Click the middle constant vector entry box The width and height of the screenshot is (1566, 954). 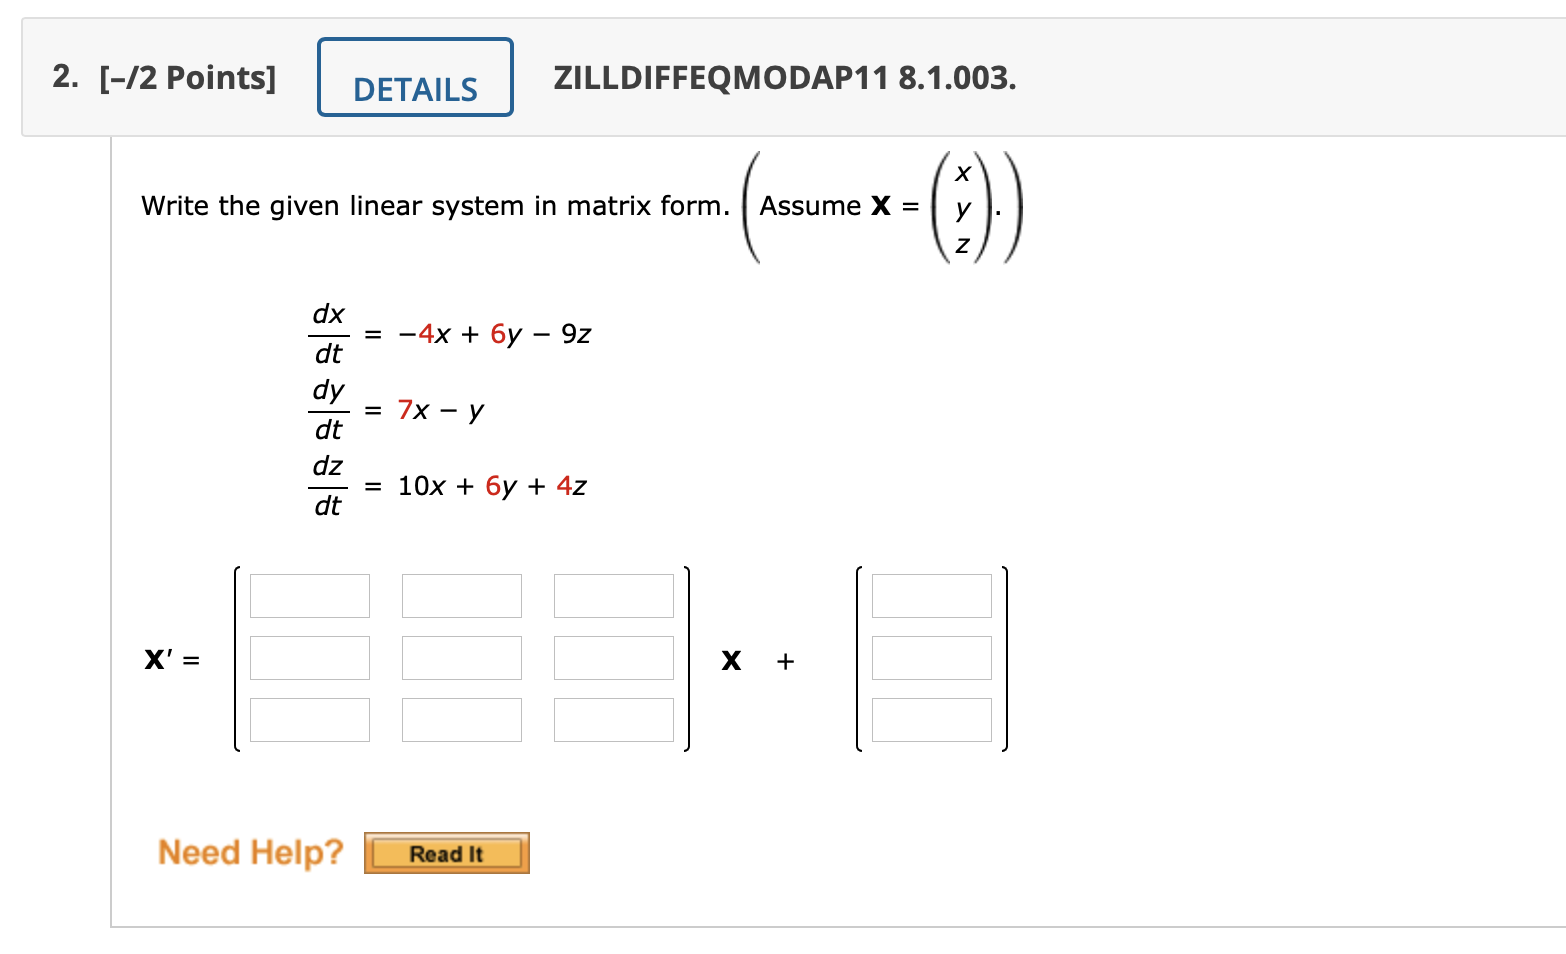tap(931, 657)
